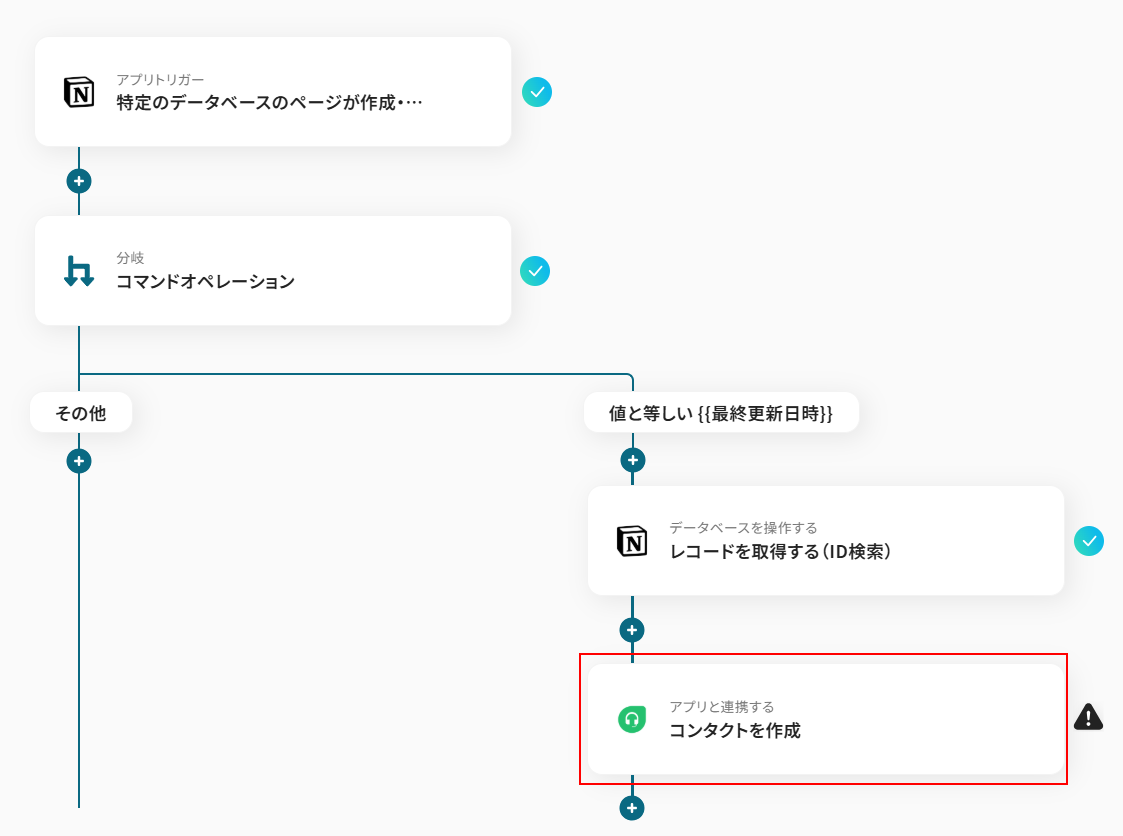Select the 値と等しい {{最終更新日時}} branch label
Screen dimensions: 1123x836
pos(721,413)
